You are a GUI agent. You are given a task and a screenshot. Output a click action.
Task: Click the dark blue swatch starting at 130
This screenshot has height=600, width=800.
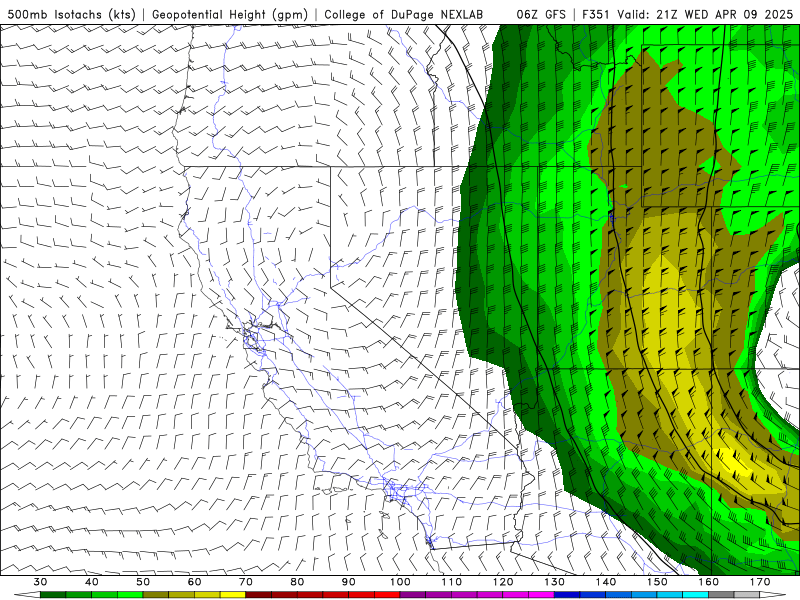pos(567,595)
